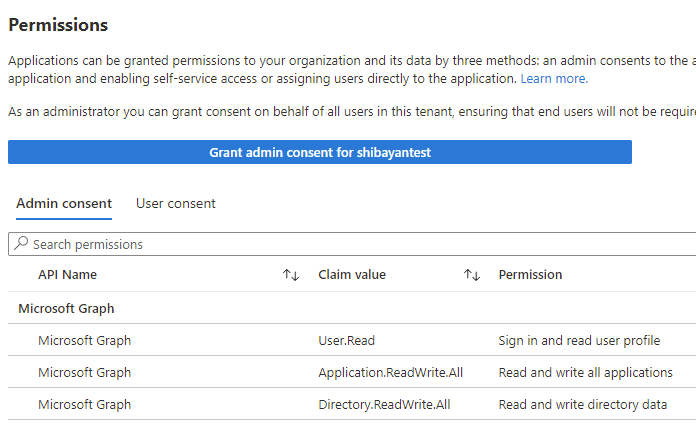The image size is (696, 433).
Task: Switch to the User consent tab
Action: tap(176, 204)
